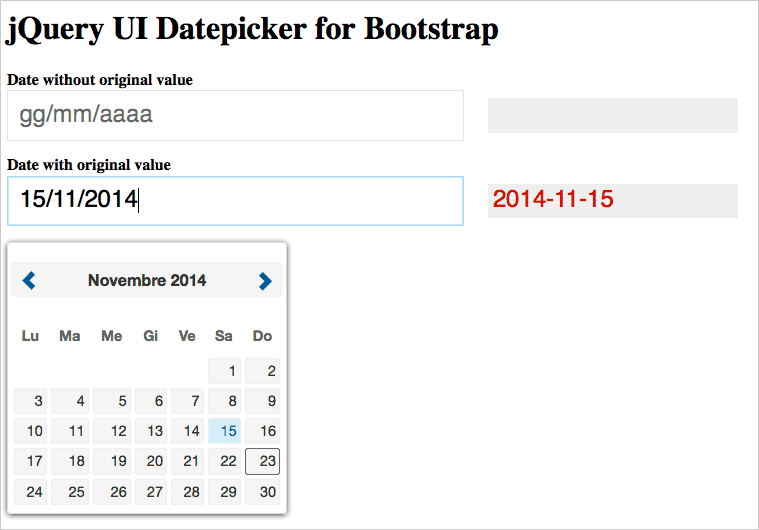Screen dimensions: 759x530
Task: Click the Ma weekday header
Action: (70, 336)
